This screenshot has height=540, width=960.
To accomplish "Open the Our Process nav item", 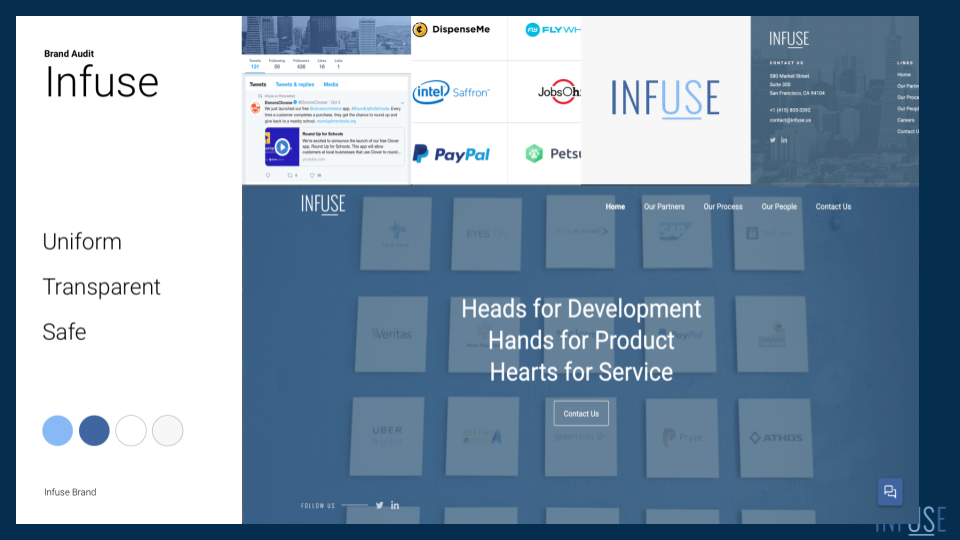I will [722, 207].
